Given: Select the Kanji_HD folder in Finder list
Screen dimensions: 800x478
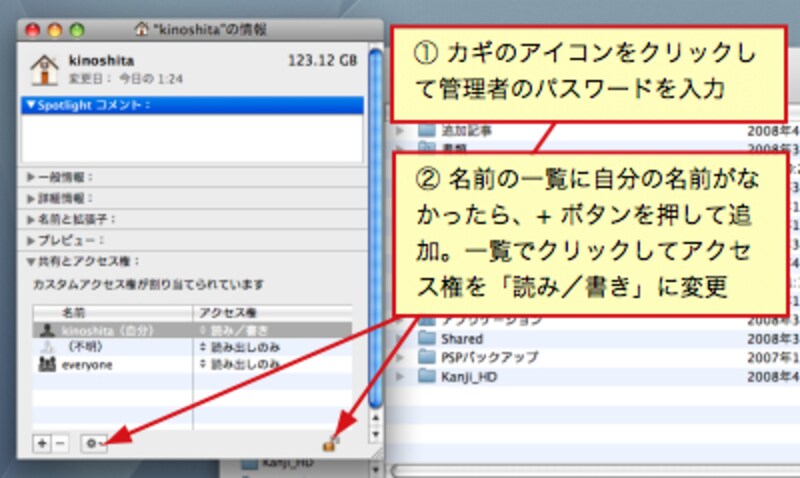Looking at the screenshot, I should click(x=457, y=377).
